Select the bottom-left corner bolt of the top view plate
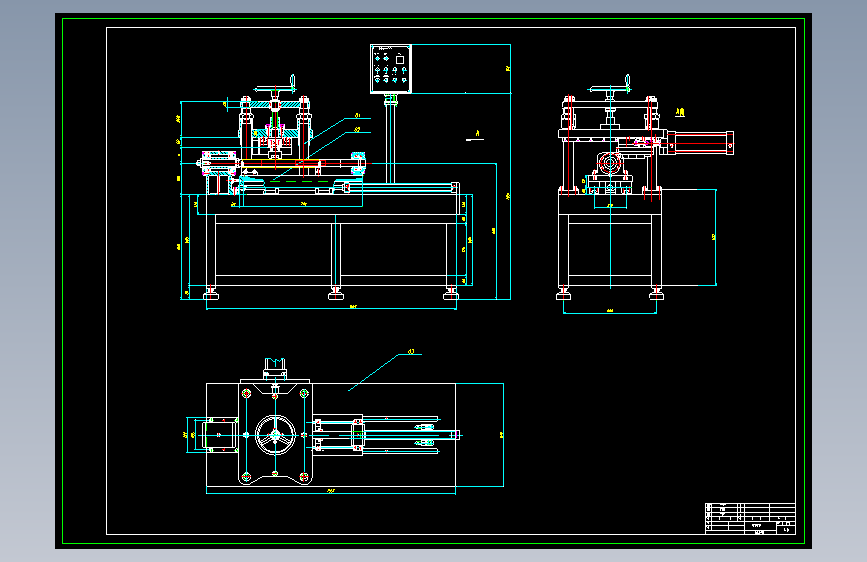This screenshot has width=867, height=562. pyautogui.click(x=247, y=476)
